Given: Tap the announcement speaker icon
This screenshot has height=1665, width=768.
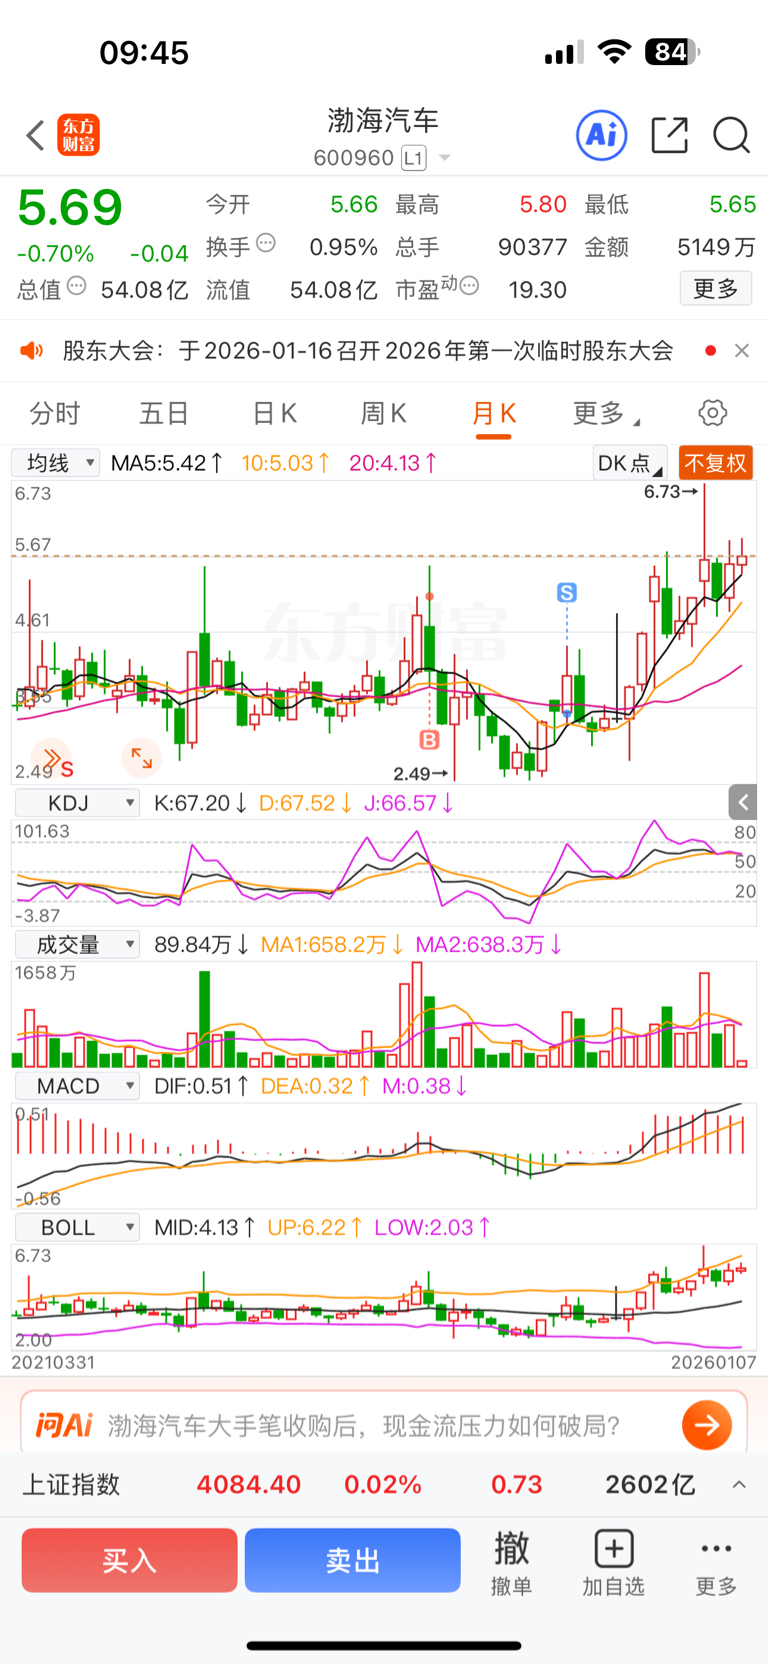Looking at the screenshot, I should [x=33, y=350].
